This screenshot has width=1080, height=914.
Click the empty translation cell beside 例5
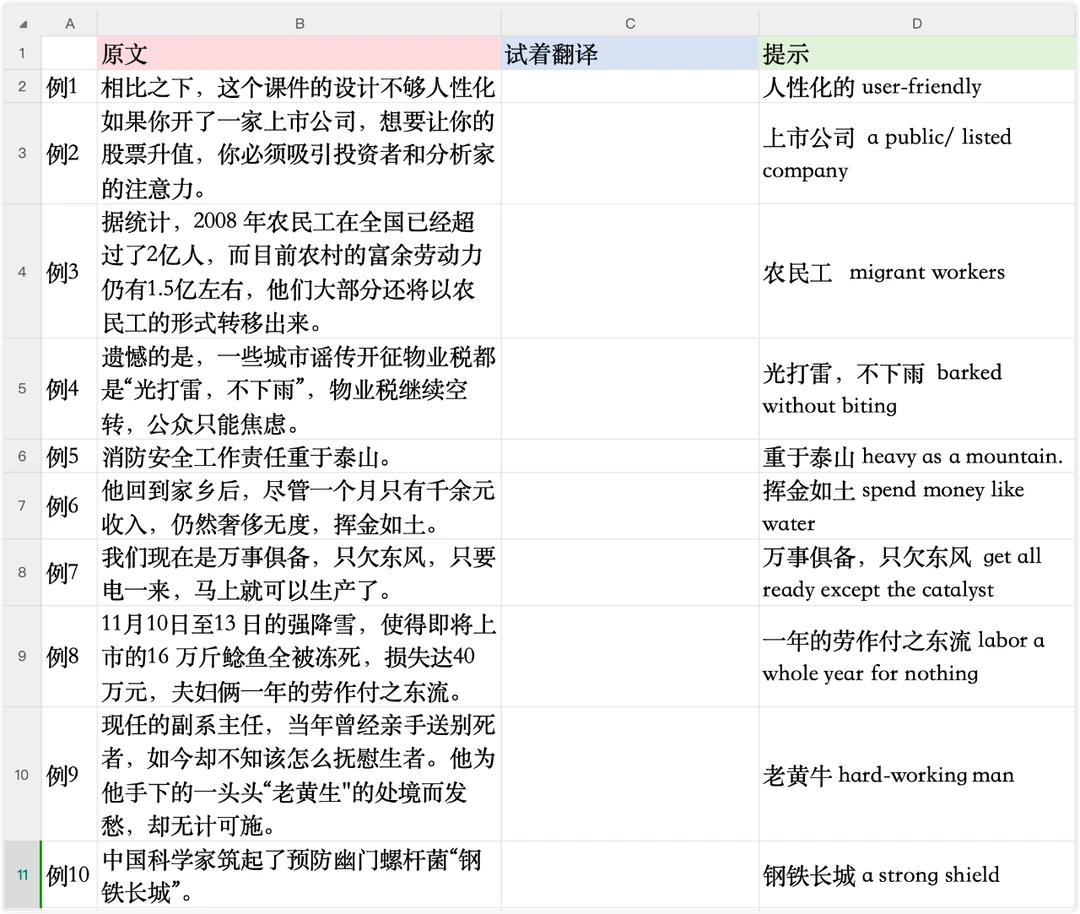630,456
